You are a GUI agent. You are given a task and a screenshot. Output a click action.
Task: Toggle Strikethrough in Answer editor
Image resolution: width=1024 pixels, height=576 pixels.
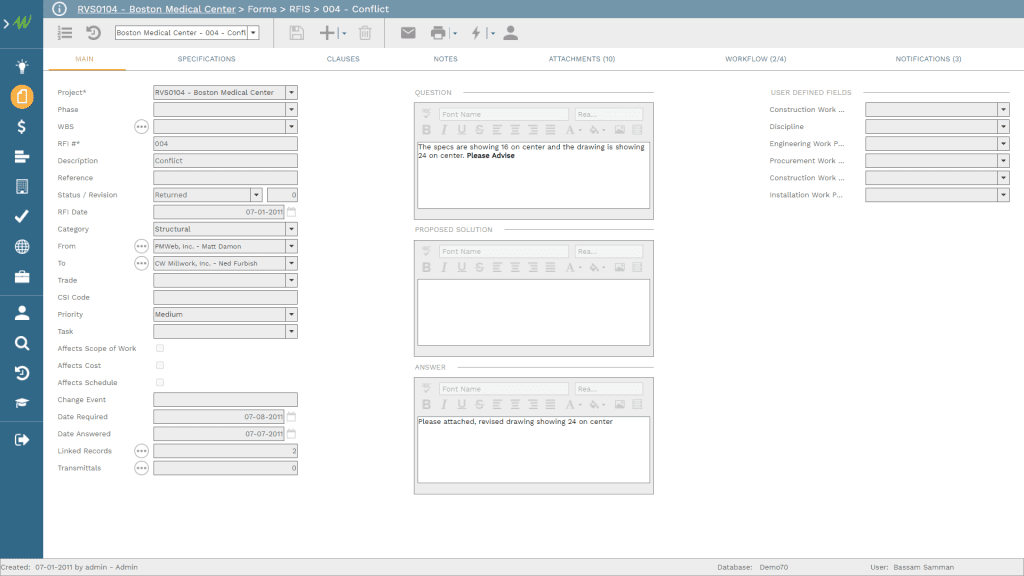(x=479, y=404)
